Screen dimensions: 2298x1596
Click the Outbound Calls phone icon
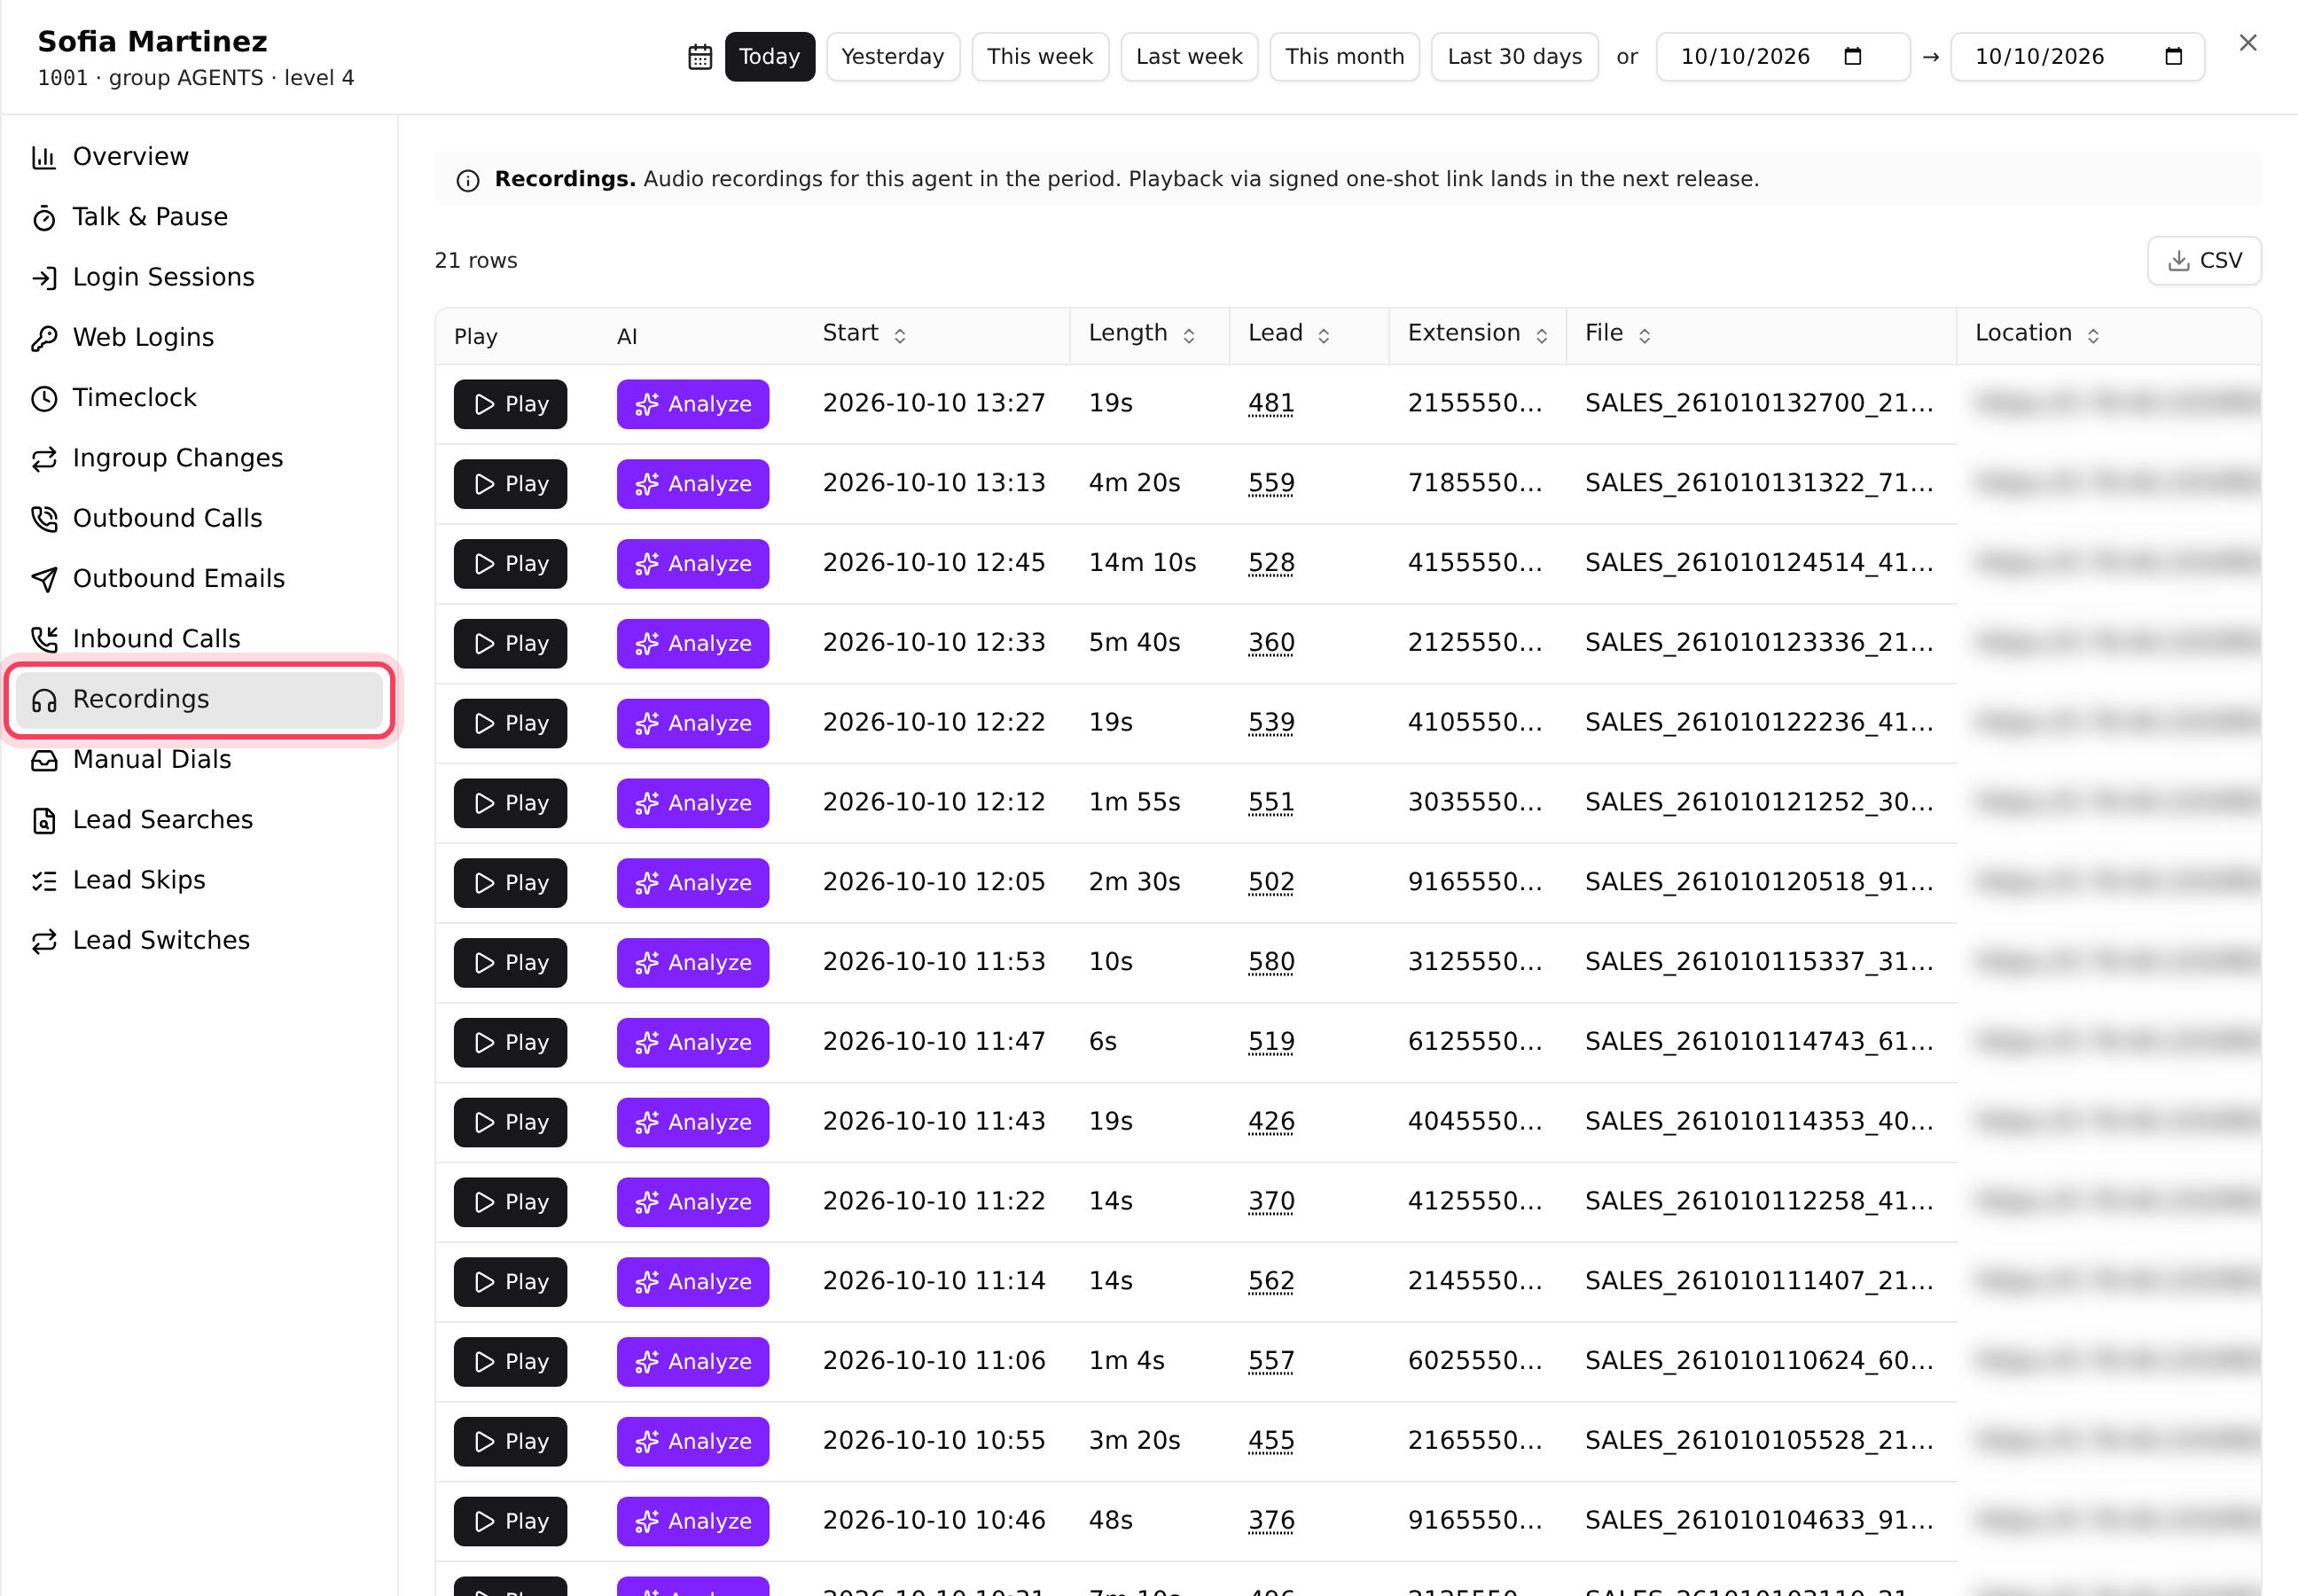(44, 519)
